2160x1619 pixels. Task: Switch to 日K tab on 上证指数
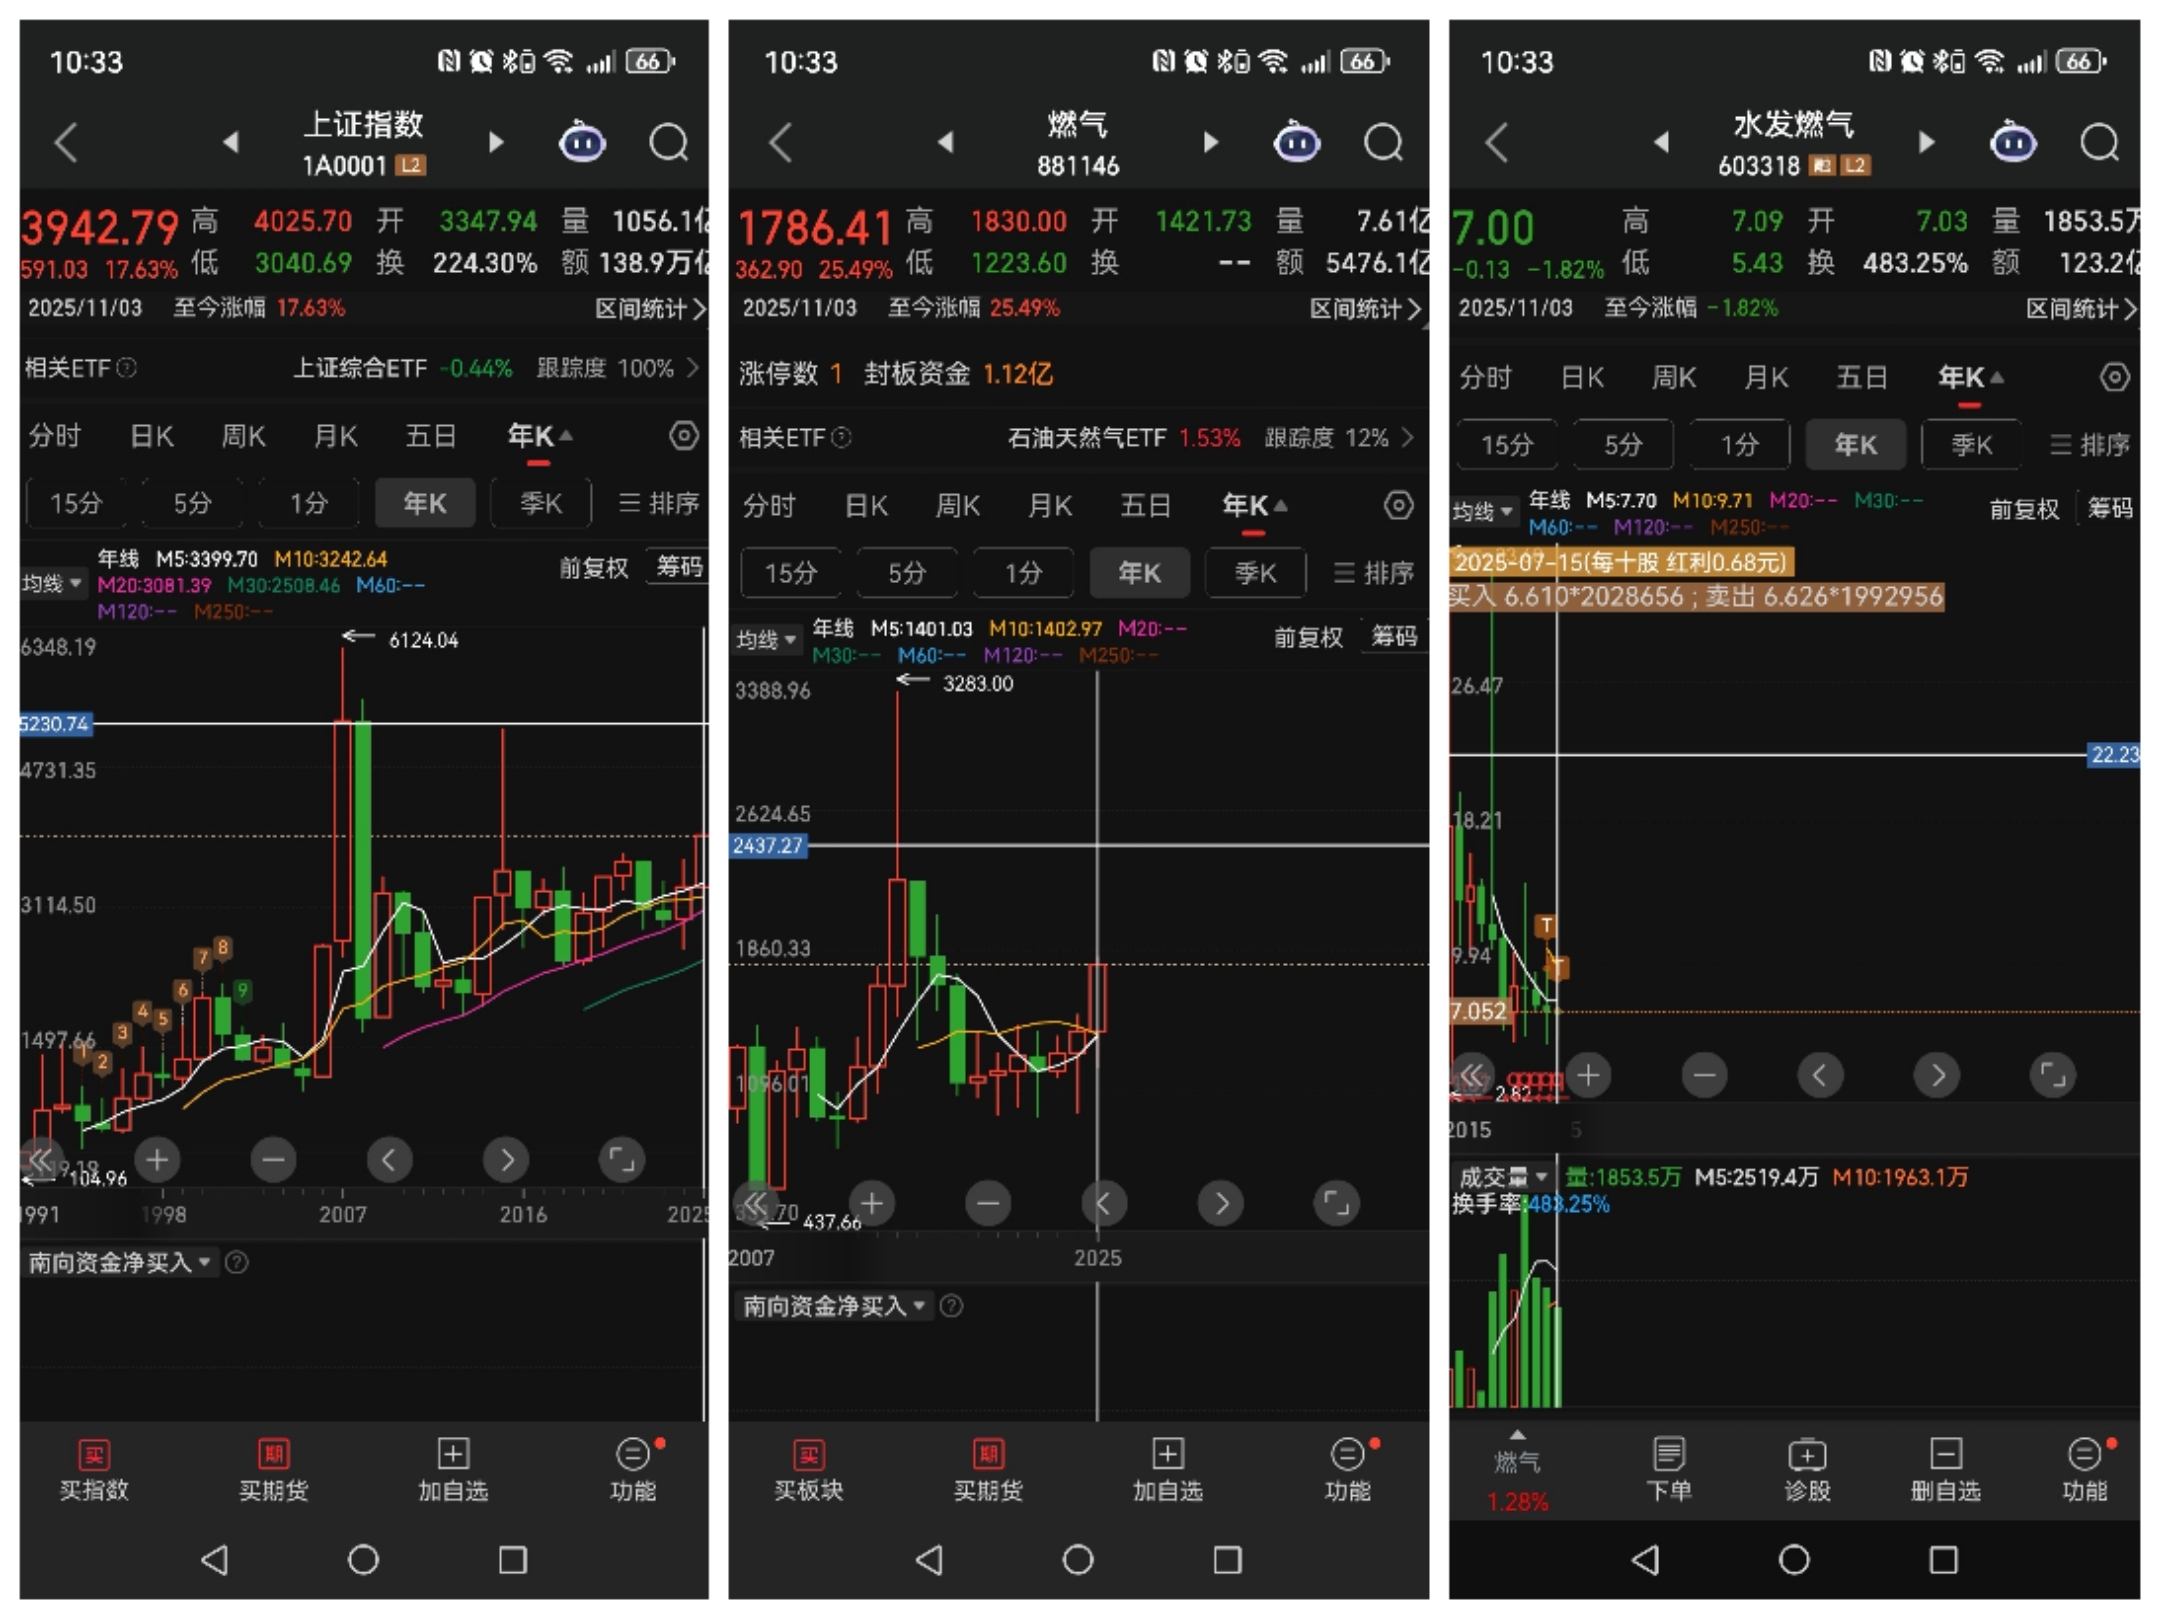click(152, 436)
